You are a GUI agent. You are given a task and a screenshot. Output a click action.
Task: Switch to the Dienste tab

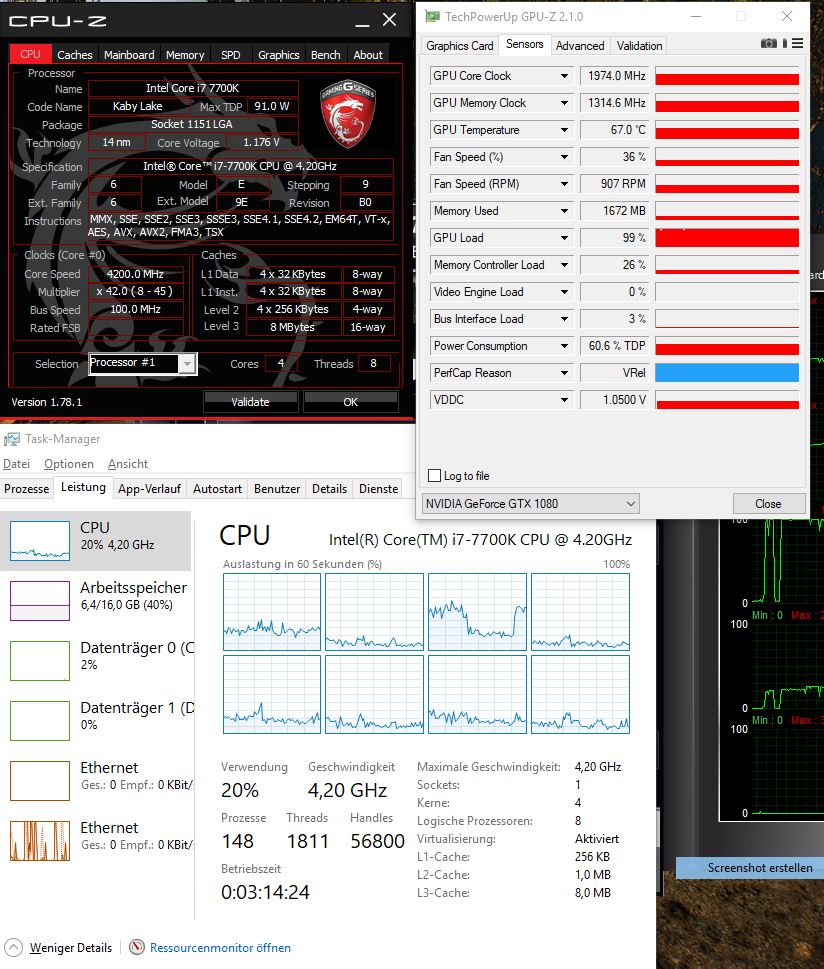click(378, 489)
